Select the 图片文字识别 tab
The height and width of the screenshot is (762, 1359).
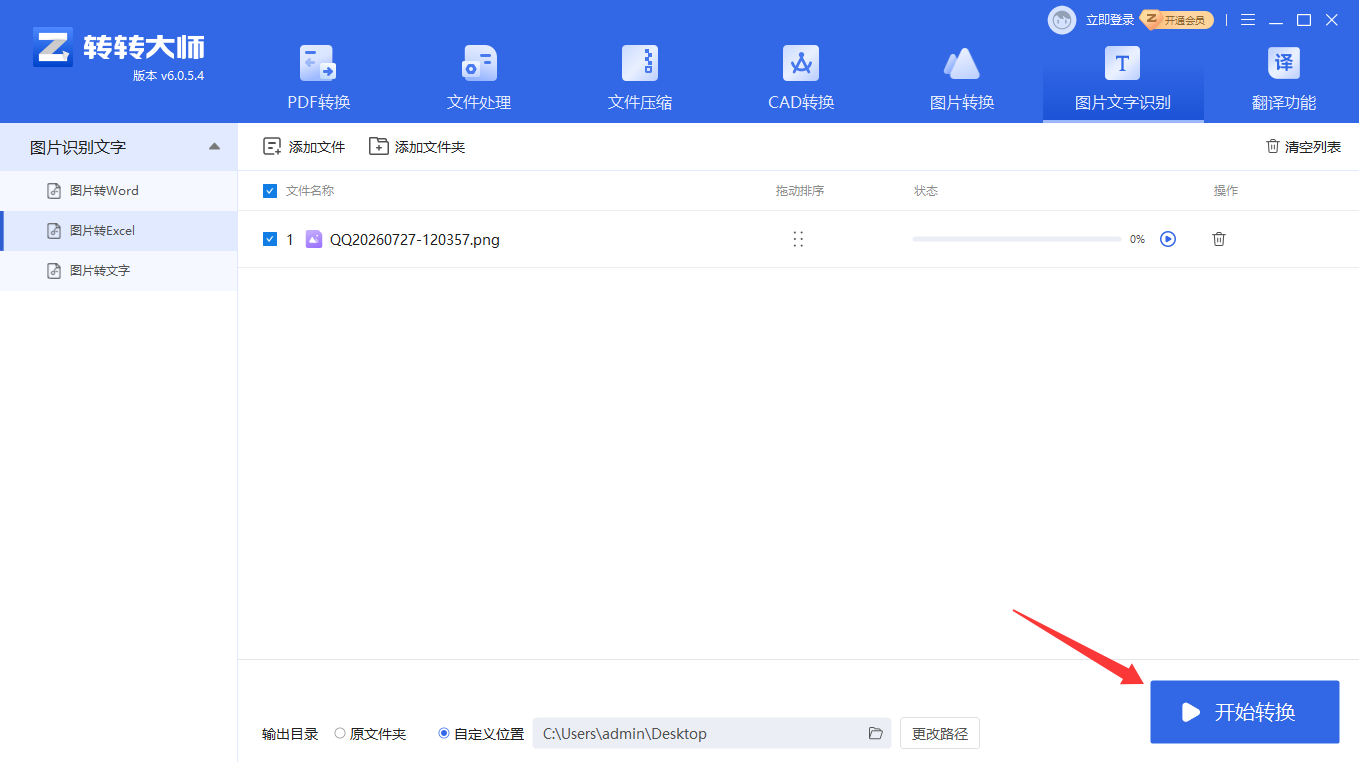(1123, 80)
